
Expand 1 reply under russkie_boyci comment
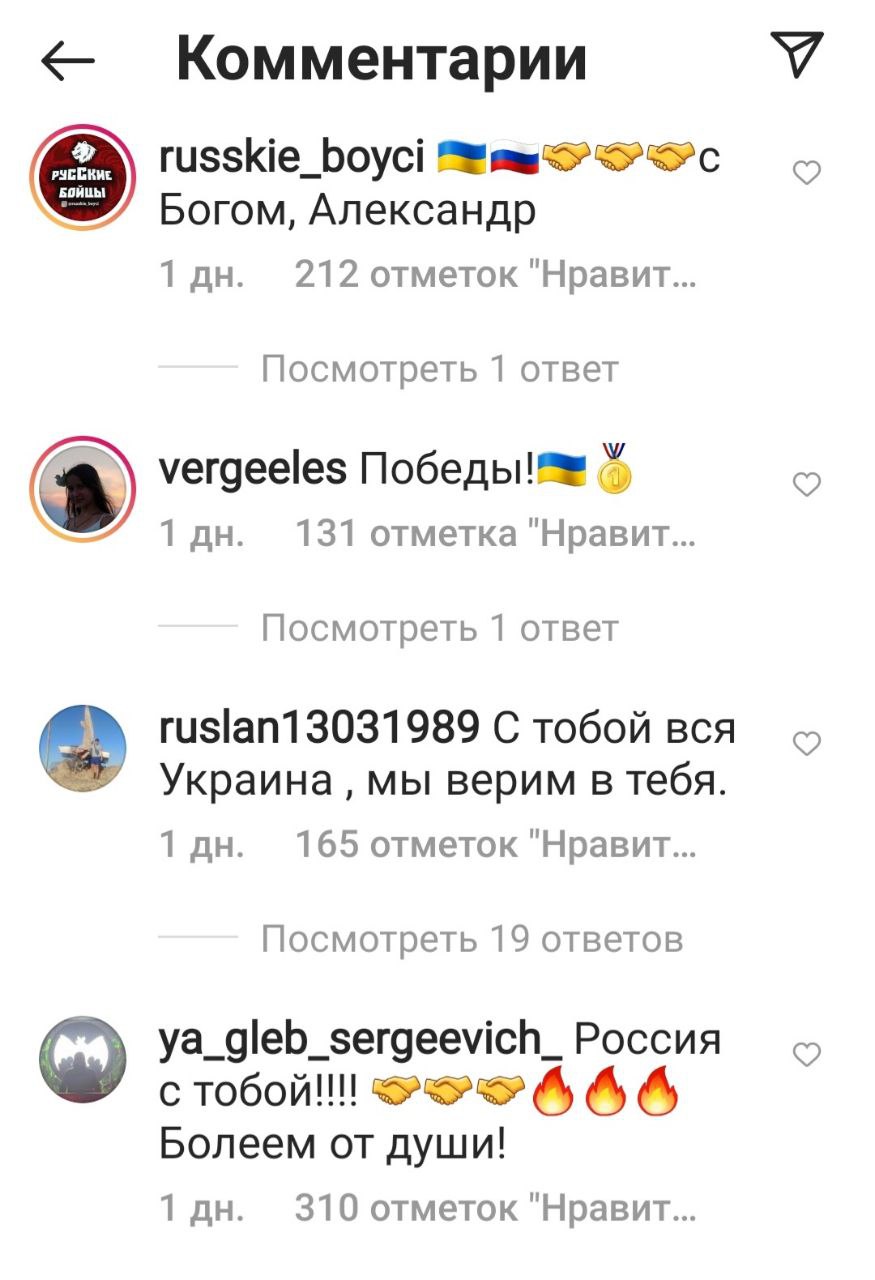pos(439,370)
